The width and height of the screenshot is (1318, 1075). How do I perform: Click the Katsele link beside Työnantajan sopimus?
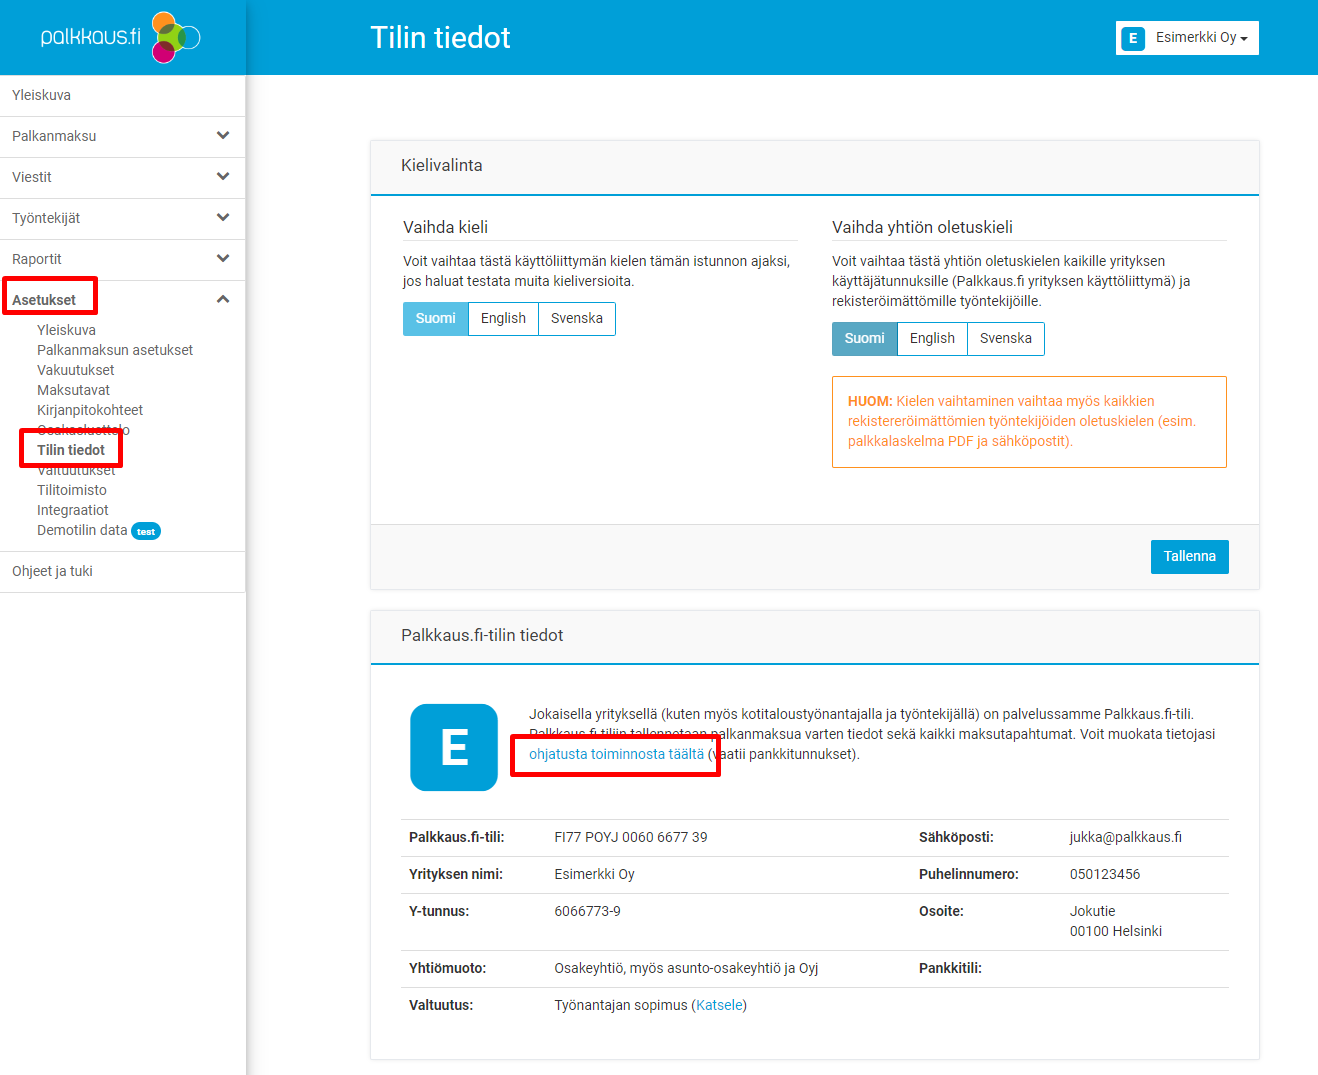719,1005
